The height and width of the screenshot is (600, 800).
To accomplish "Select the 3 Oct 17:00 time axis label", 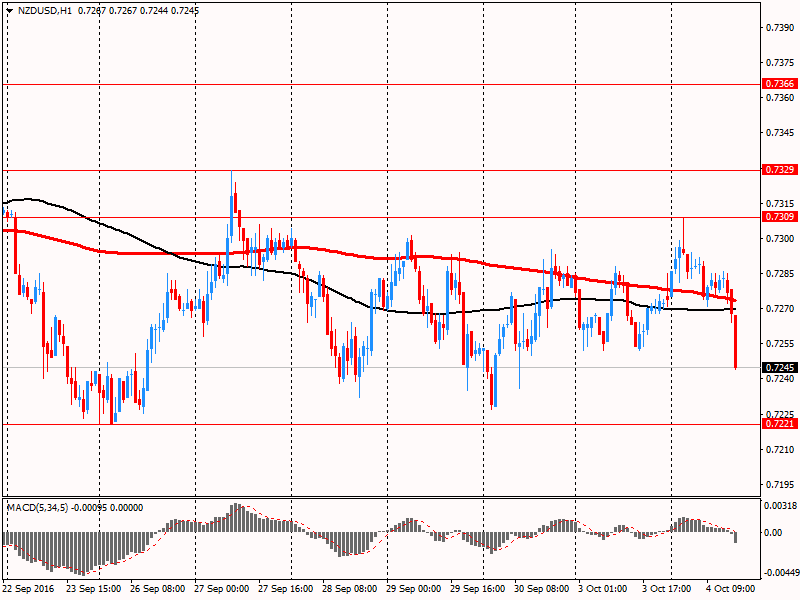I will [x=667, y=589].
